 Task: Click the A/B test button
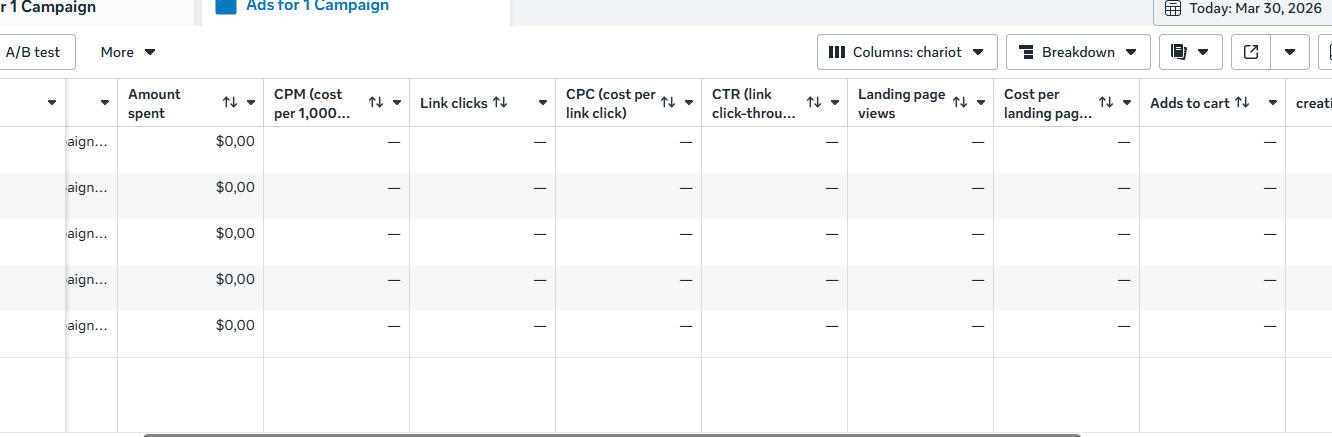[33, 52]
